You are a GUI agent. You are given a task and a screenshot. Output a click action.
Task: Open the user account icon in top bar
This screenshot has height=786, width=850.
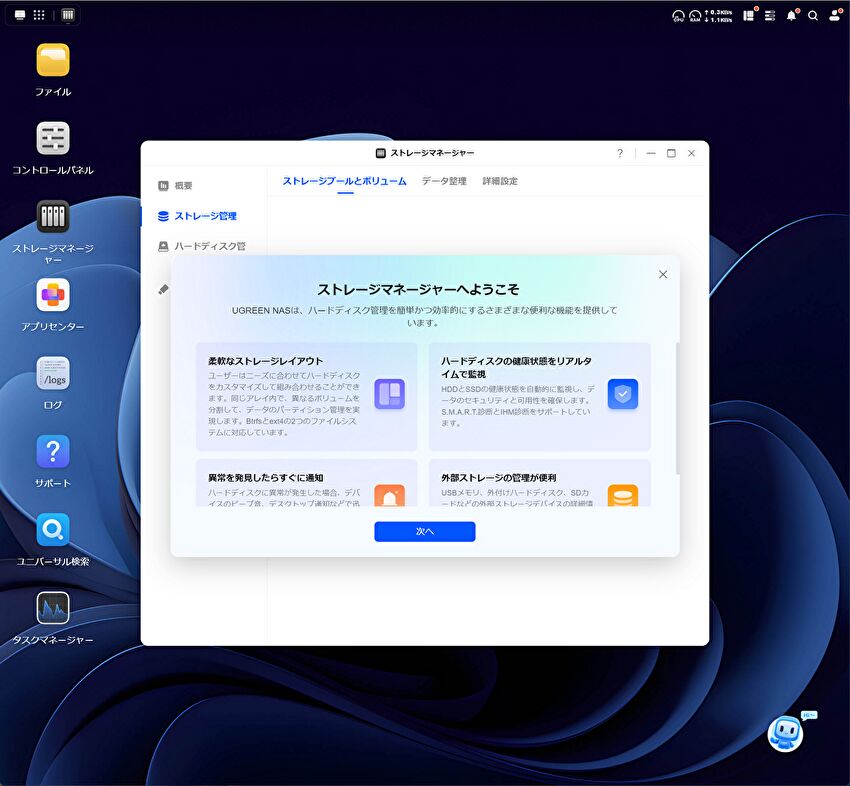pyautogui.click(x=835, y=15)
